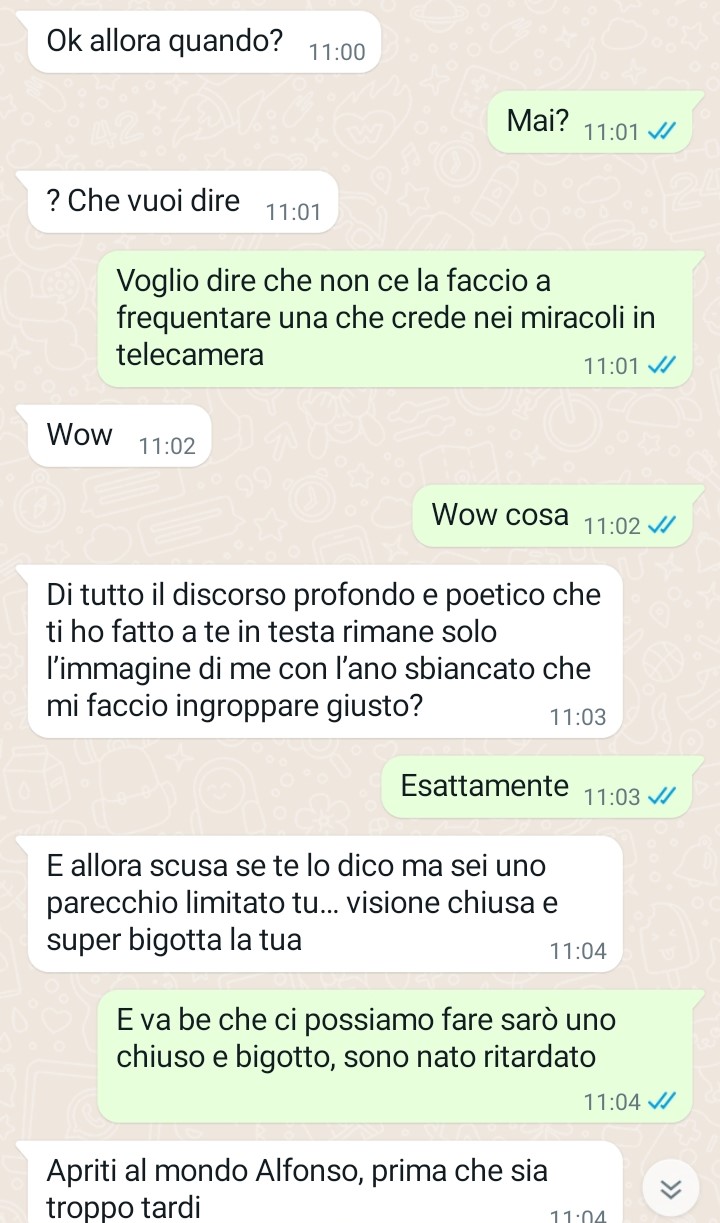
Task: Tap the blue double-check on the 'telecamera' message
Action: point(663,367)
